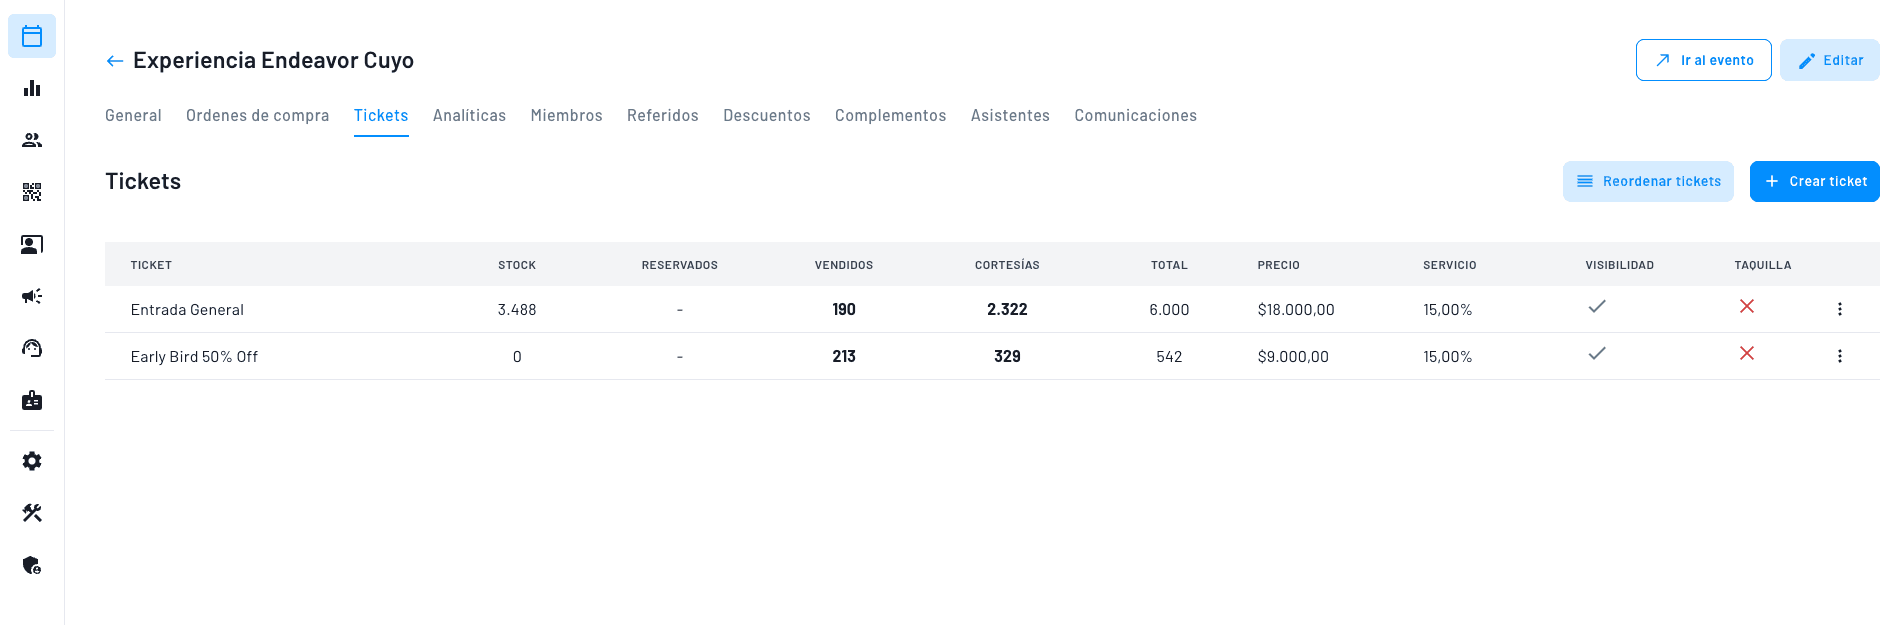Toggle taquilla red X for Entrada General
1886x625 pixels.
coord(1747,306)
